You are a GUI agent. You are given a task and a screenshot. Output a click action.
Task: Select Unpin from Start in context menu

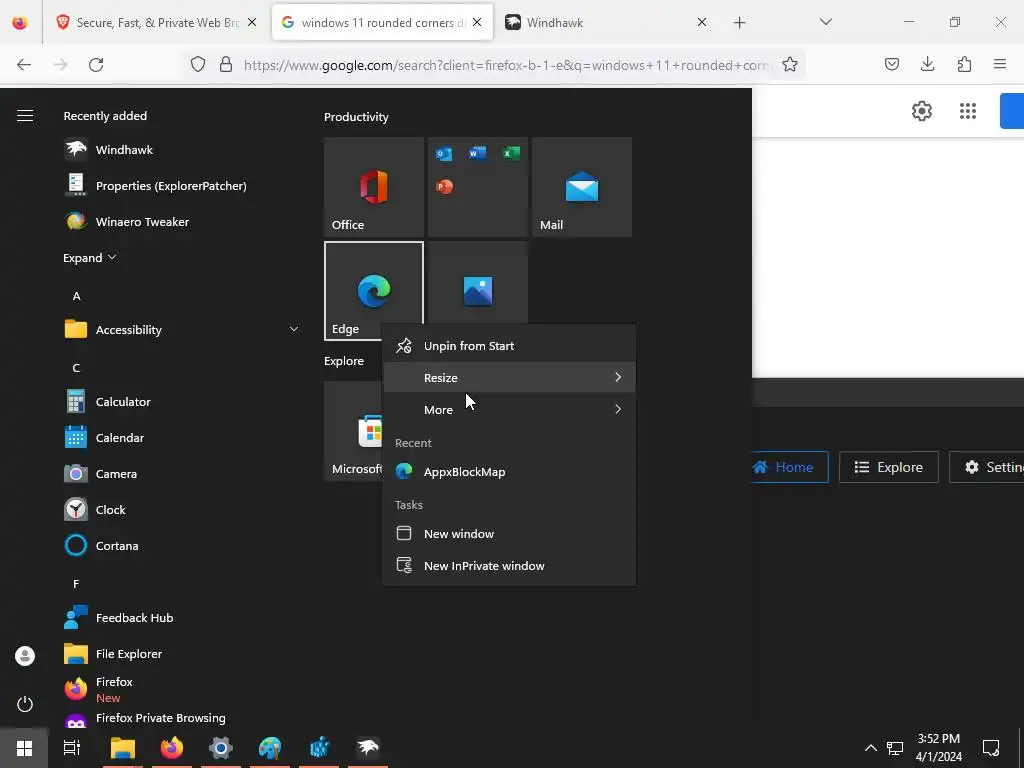tap(509, 345)
